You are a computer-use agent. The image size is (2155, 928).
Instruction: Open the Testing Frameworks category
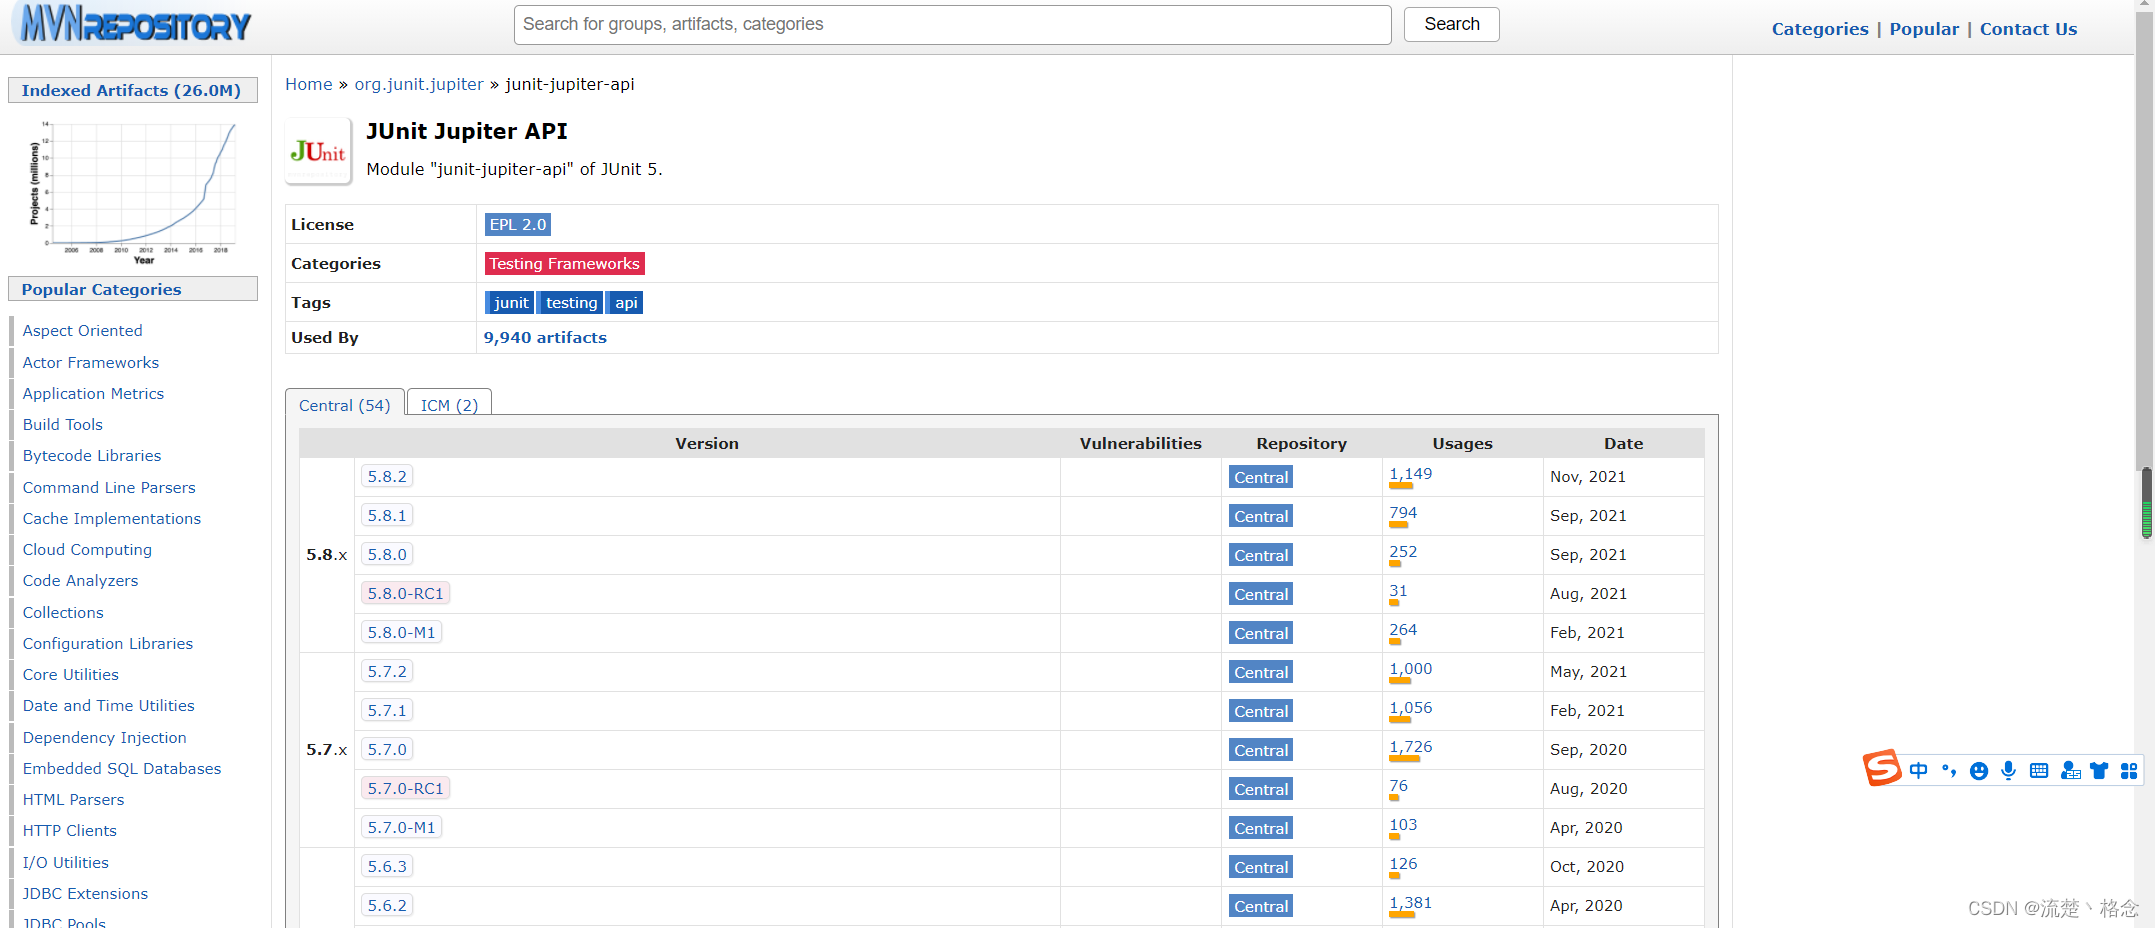[564, 263]
